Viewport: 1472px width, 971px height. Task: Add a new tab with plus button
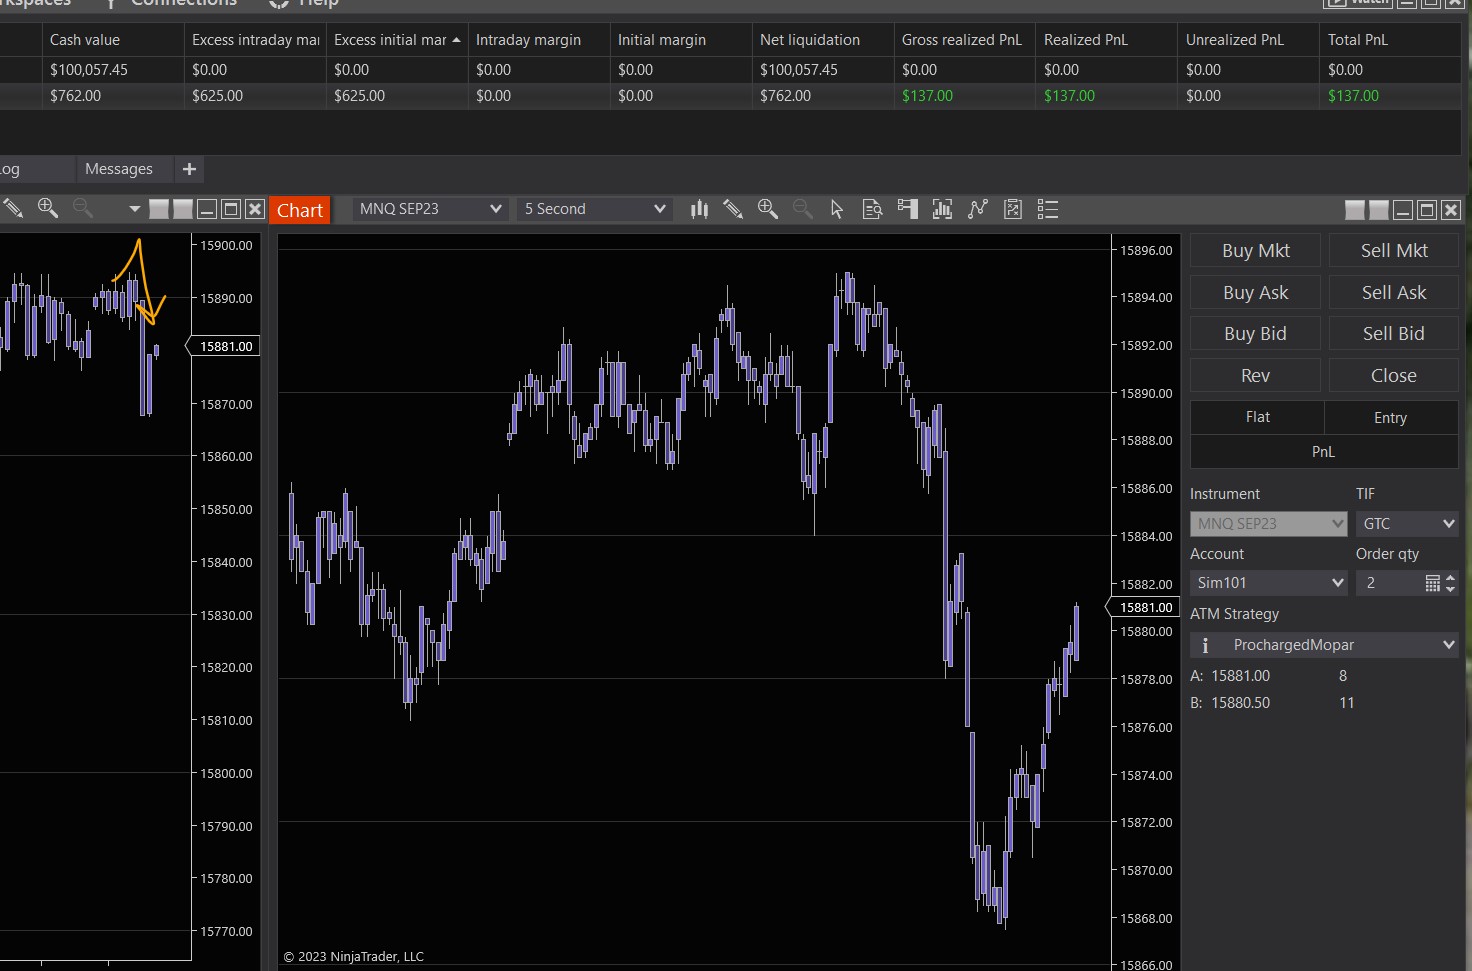(x=189, y=169)
